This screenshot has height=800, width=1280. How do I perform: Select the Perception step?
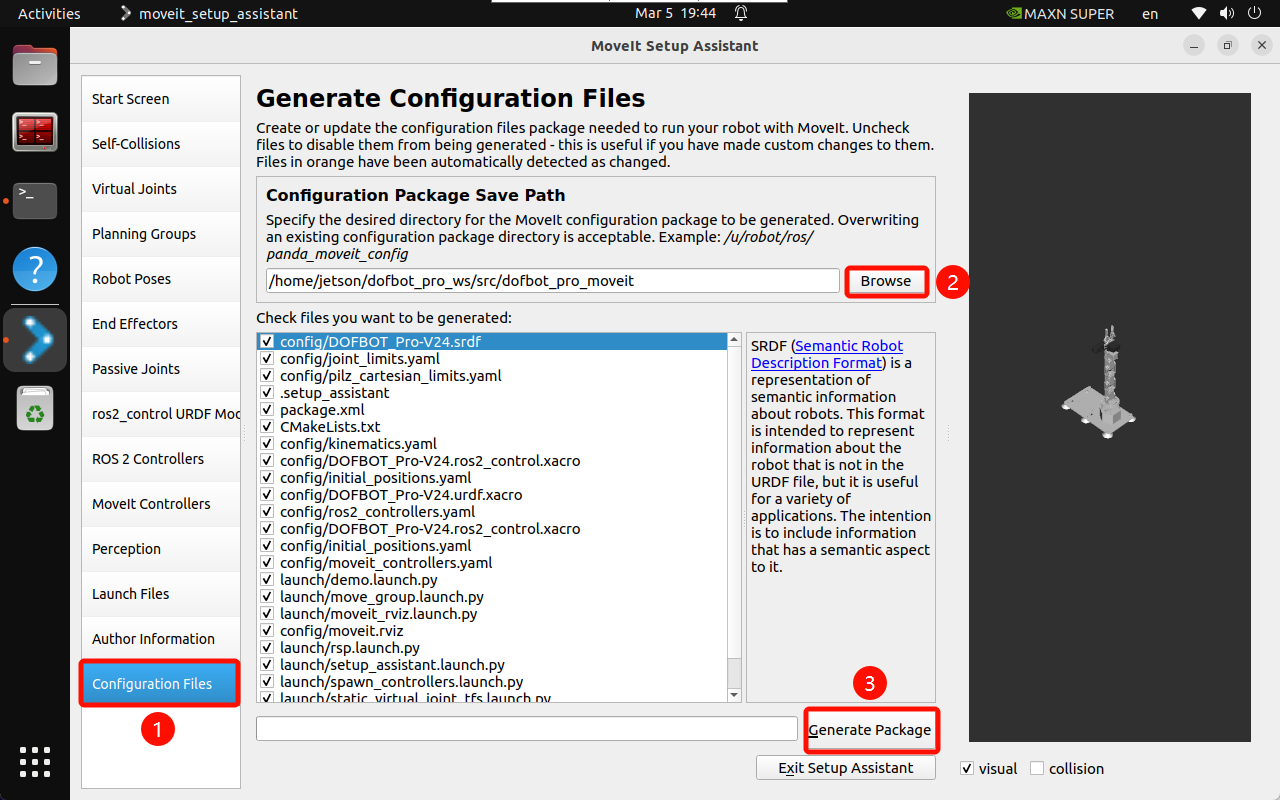161,549
